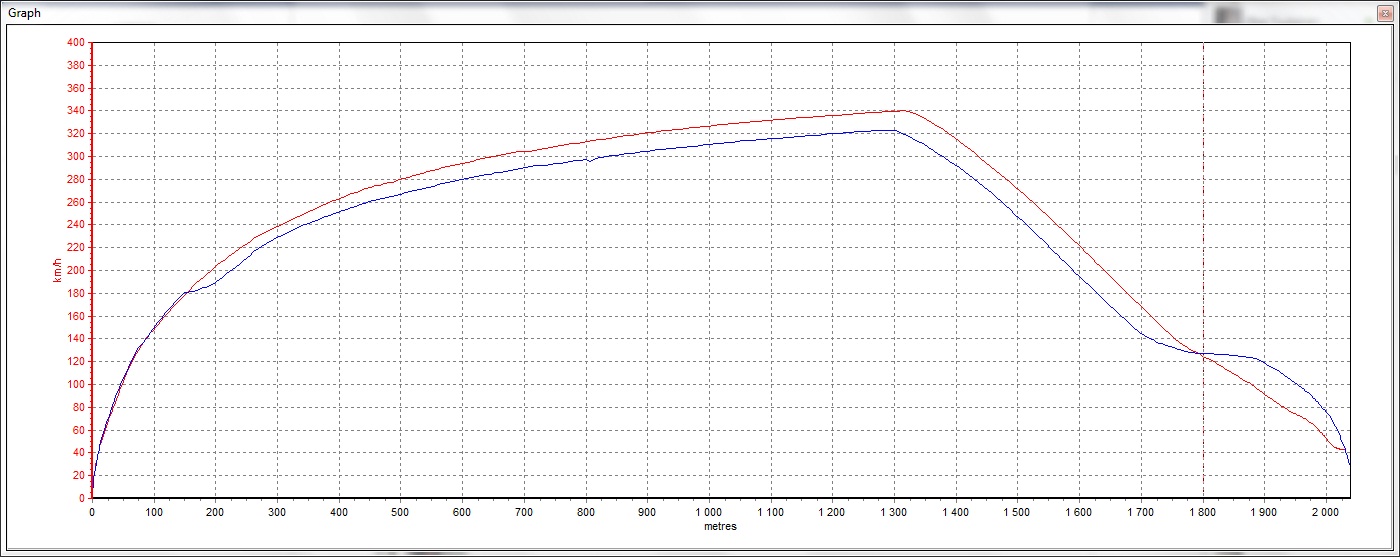Image resolution: width=1400 pixels, height=557 pixels.
Task: Click the x-axis tick label "1 400"
Action: [956, 511]
